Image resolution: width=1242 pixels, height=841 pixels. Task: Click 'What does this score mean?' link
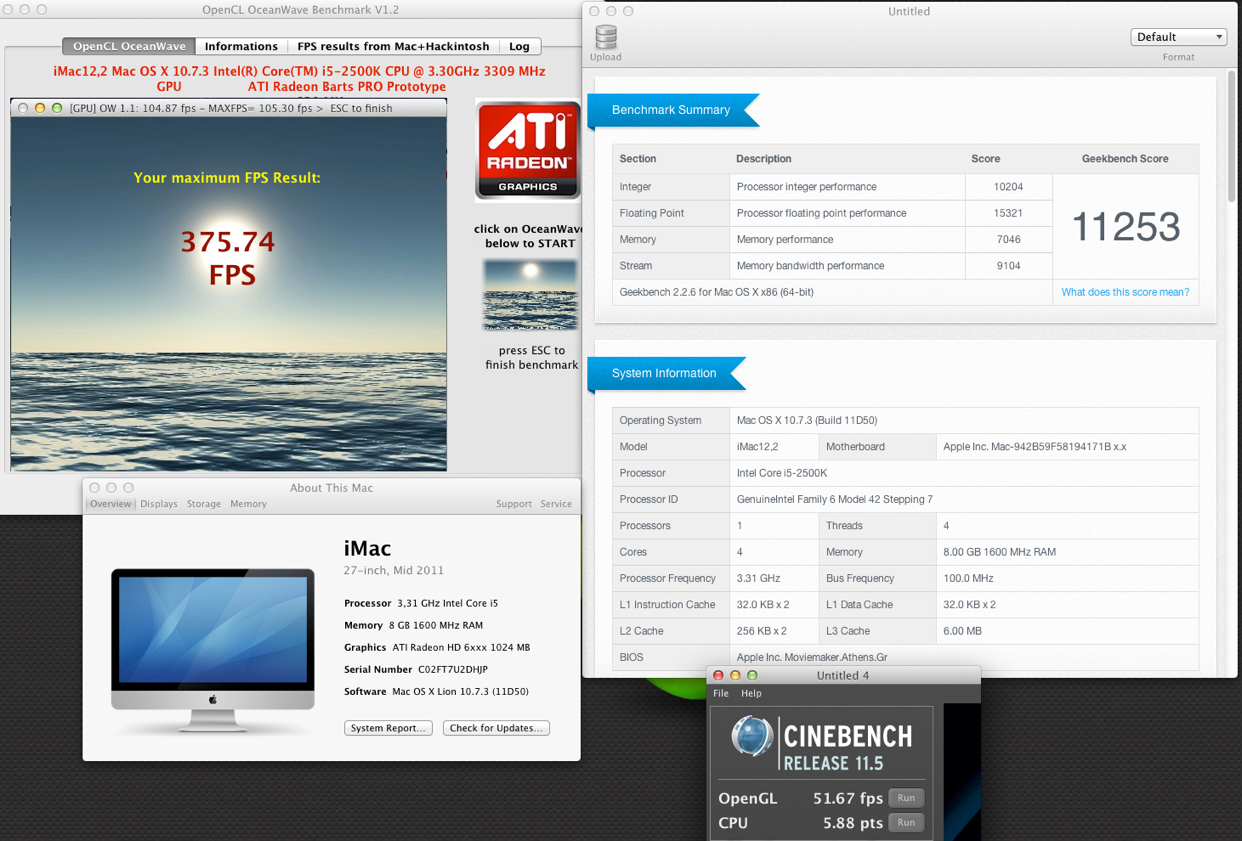pyautogui.click(x=1125, y=292)
